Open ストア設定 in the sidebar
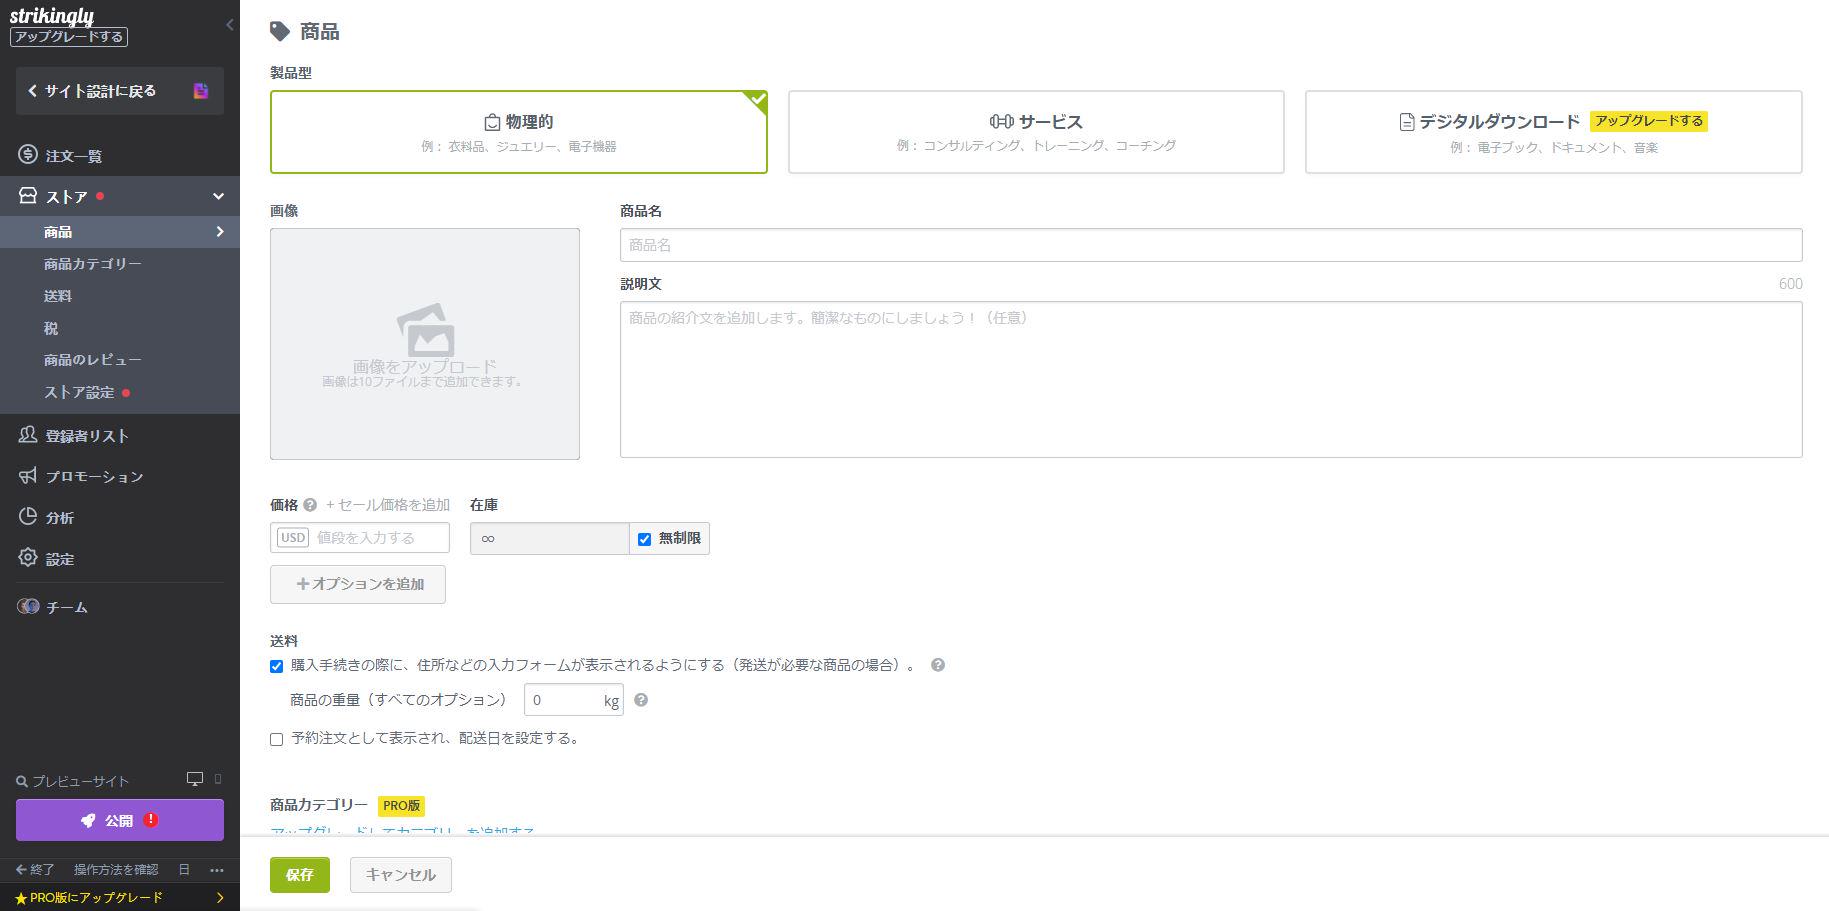 pyautogui.click(x=79, y=392)
